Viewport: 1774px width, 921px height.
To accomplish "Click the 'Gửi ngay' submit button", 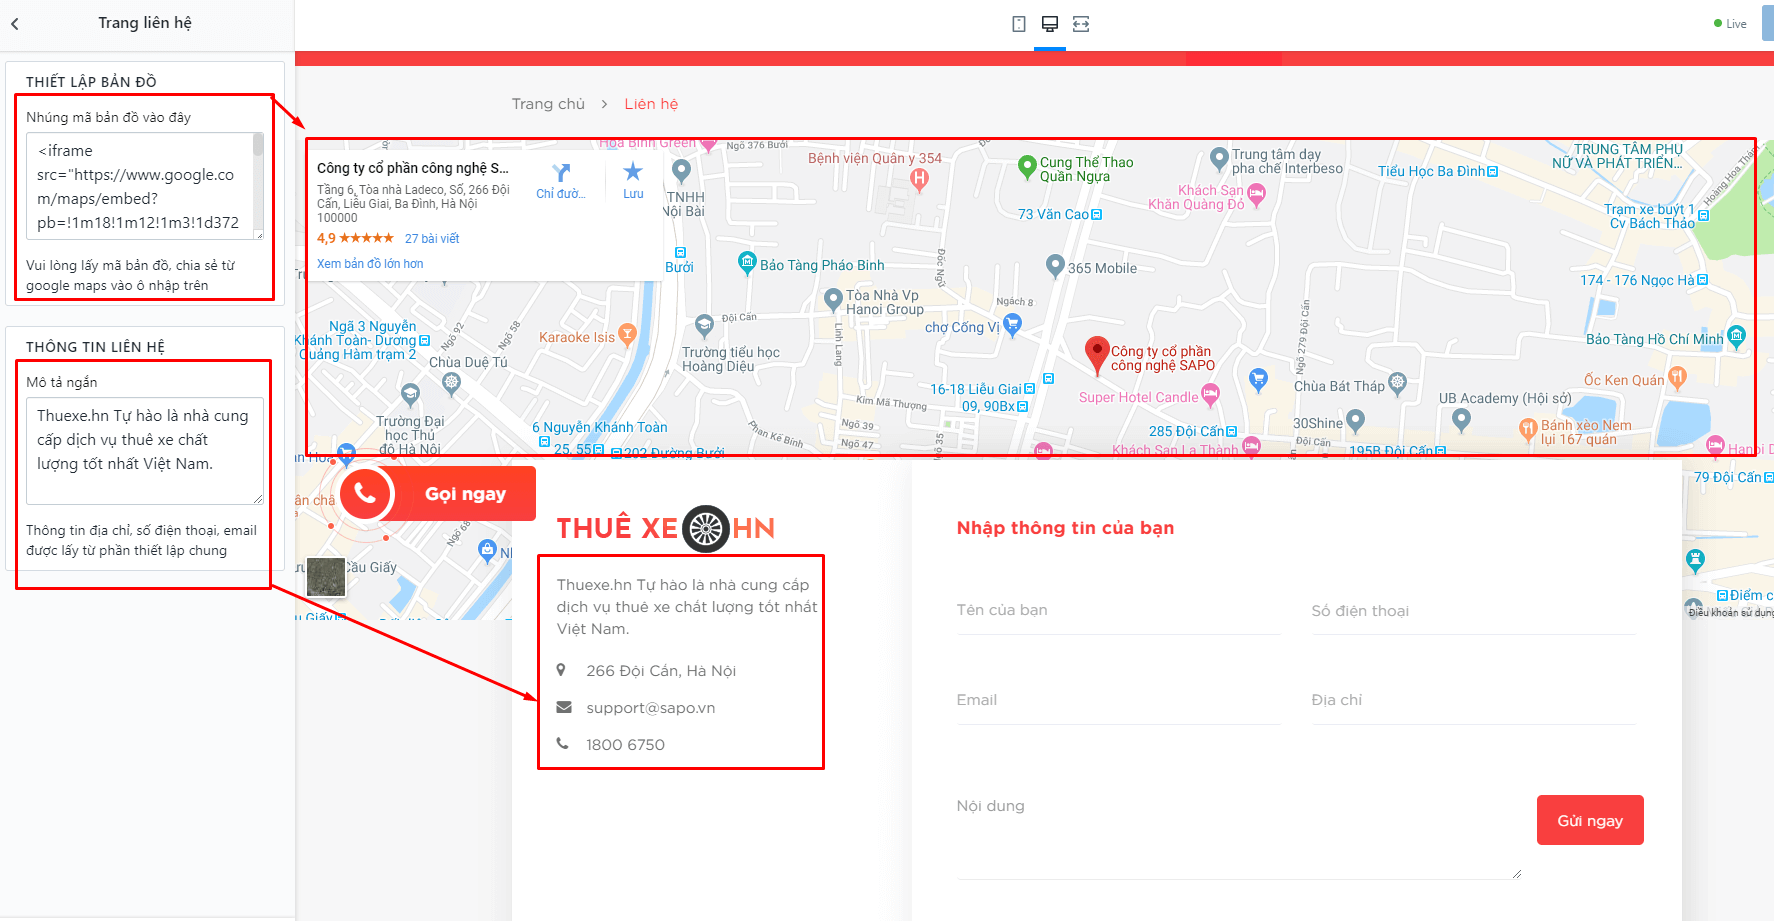I will pyautogui.click(x=1590, y=820).
